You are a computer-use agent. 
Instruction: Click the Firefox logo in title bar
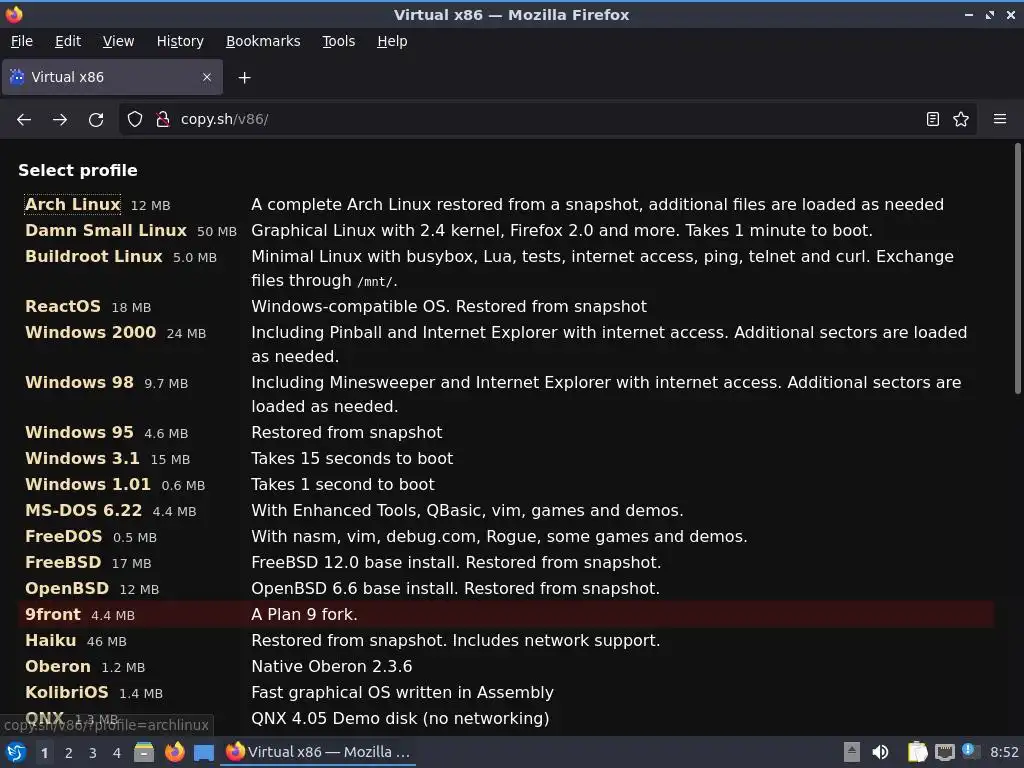point(14,14)
